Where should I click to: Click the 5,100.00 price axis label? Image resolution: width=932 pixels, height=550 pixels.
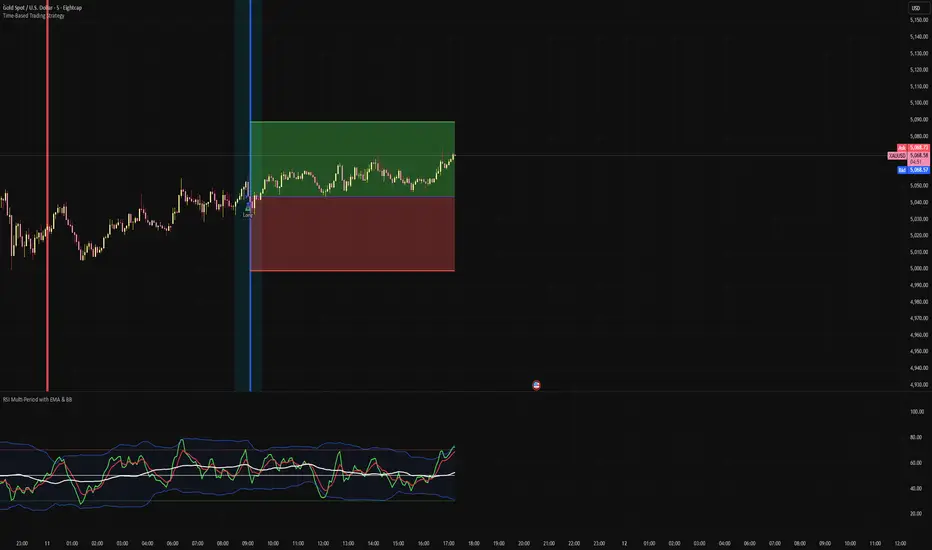click(919, 103)
